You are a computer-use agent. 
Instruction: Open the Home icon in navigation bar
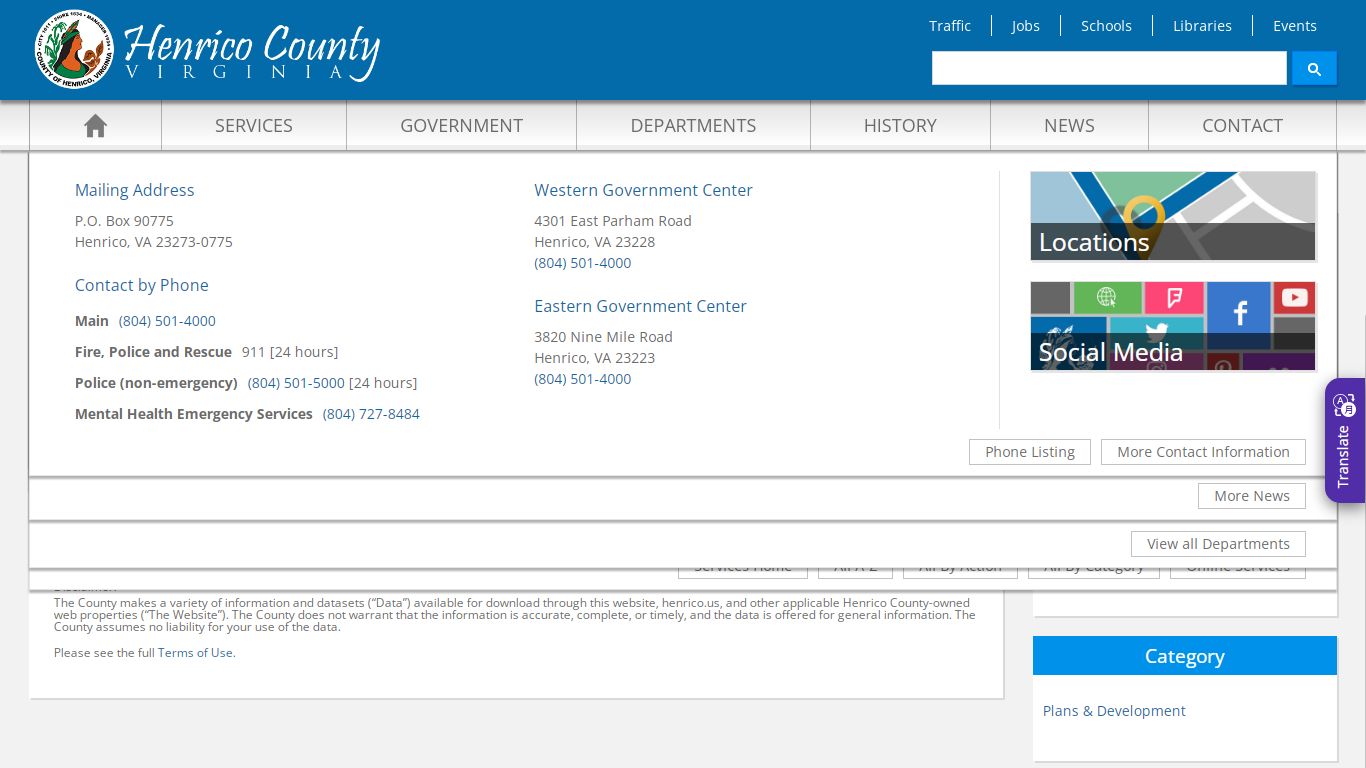(95, 125)
